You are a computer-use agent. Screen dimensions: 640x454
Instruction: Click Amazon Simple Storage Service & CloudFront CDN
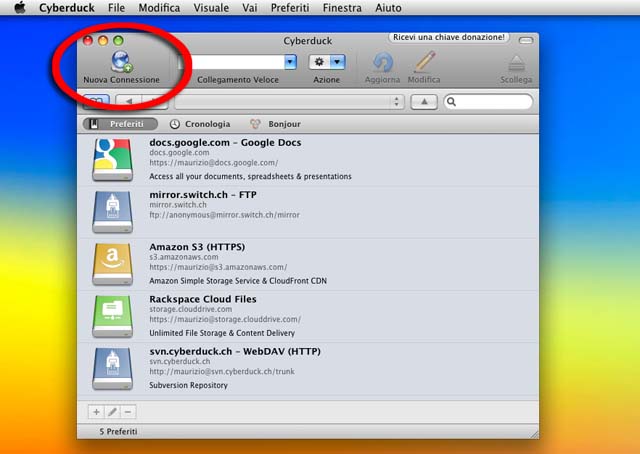tap(238, 281)
